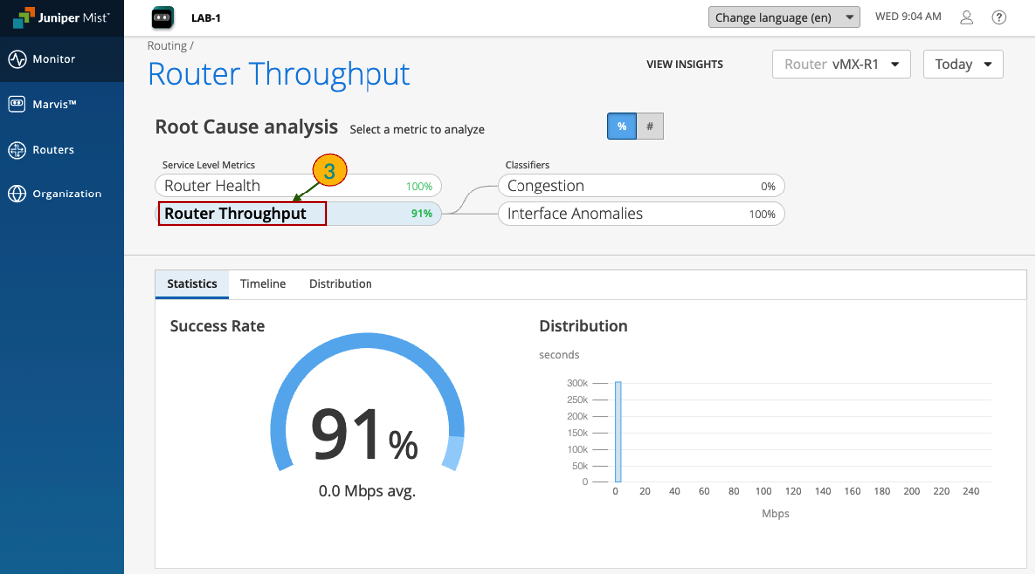
Task: Click the LAB-1 robot avatar icon
Action: click(162, 17)
